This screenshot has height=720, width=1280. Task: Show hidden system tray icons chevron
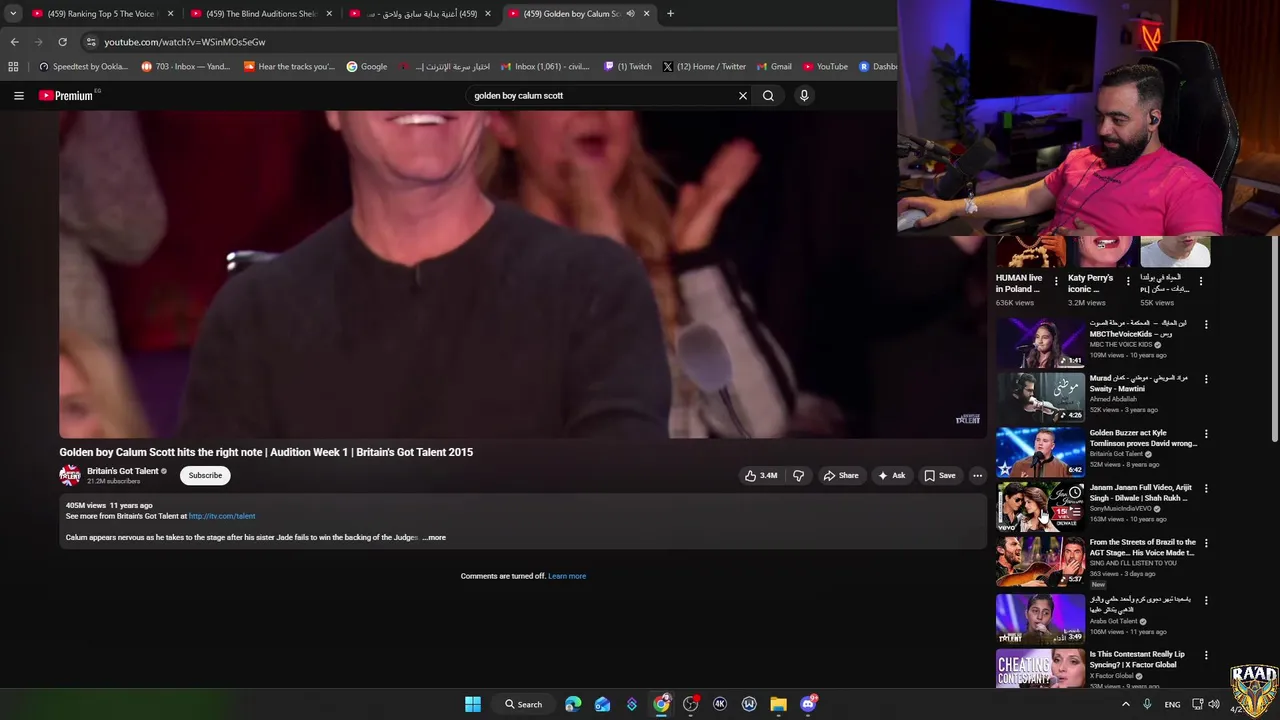[x=1125, y=704]
